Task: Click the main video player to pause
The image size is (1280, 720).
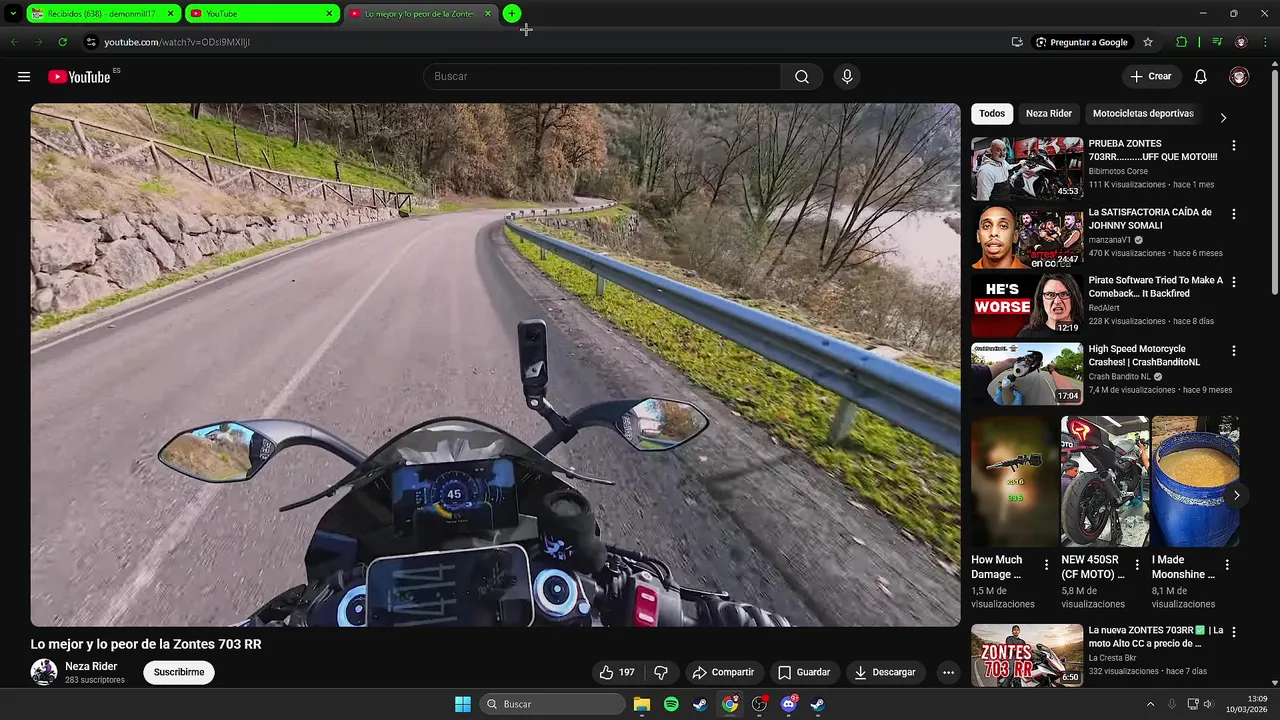Action: click(495, 365)
